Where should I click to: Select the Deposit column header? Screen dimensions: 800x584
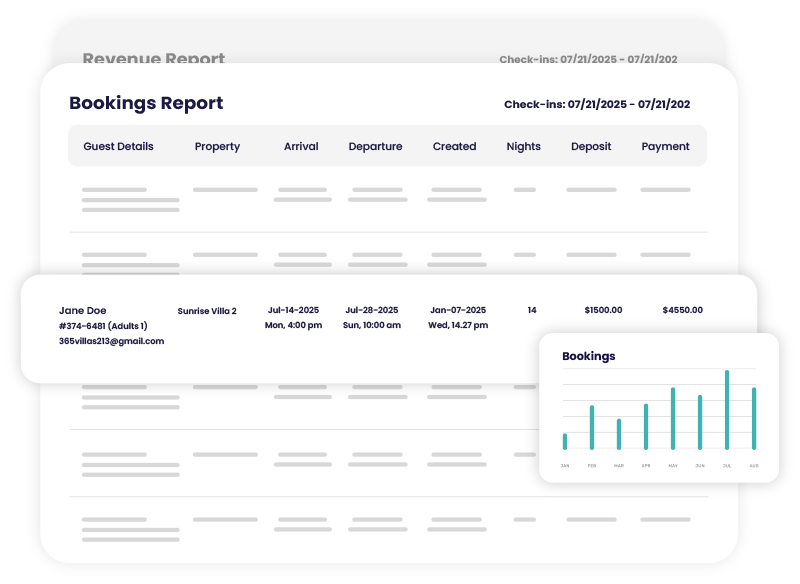[x=591, y=146]
